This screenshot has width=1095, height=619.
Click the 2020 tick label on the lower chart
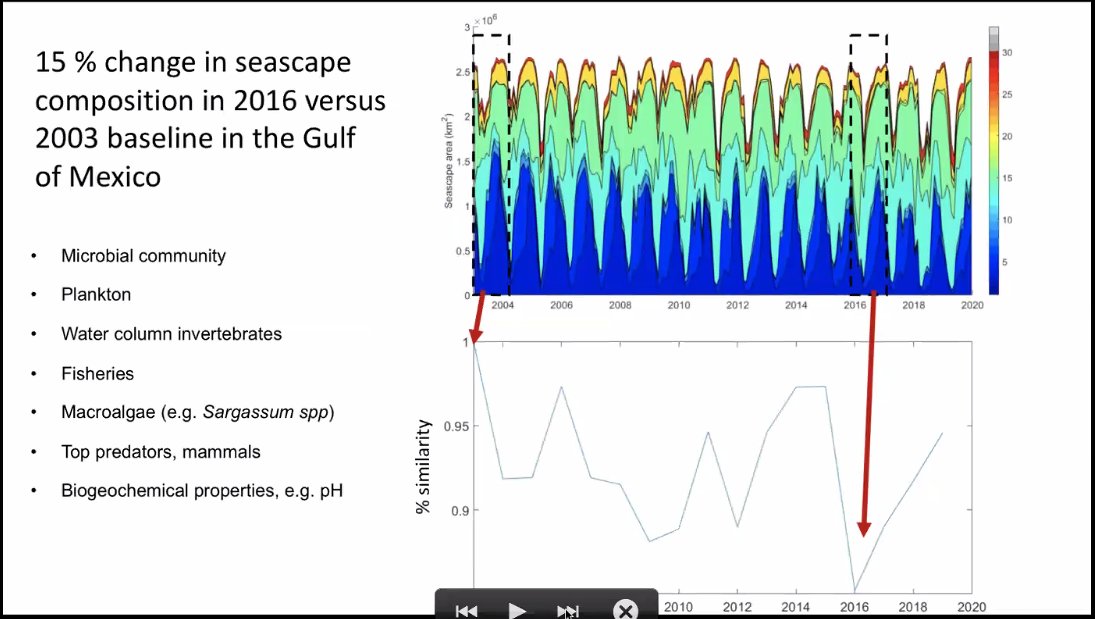point(969,607)
